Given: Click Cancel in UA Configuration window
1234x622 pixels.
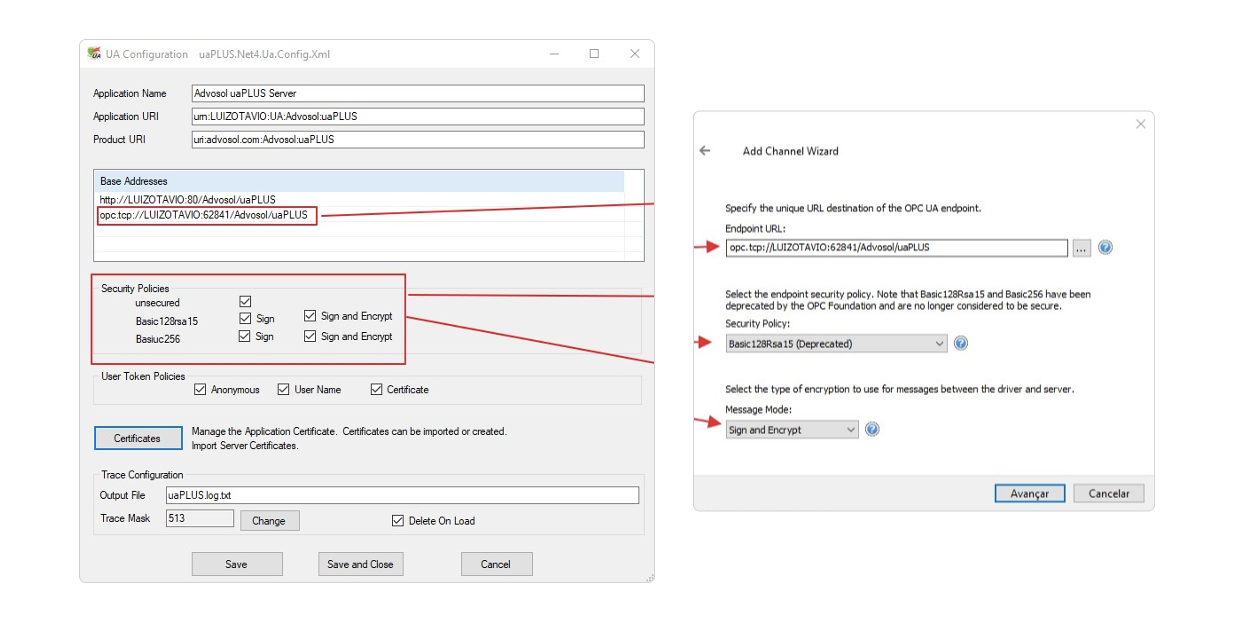Looking at the screenshot, I should point(496,564).
